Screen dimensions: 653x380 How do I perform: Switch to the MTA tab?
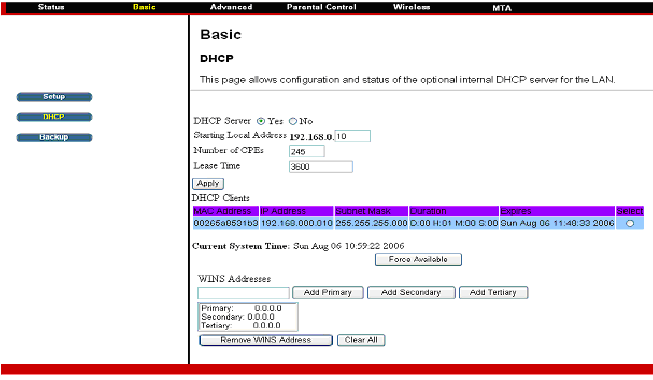(502, 8)
